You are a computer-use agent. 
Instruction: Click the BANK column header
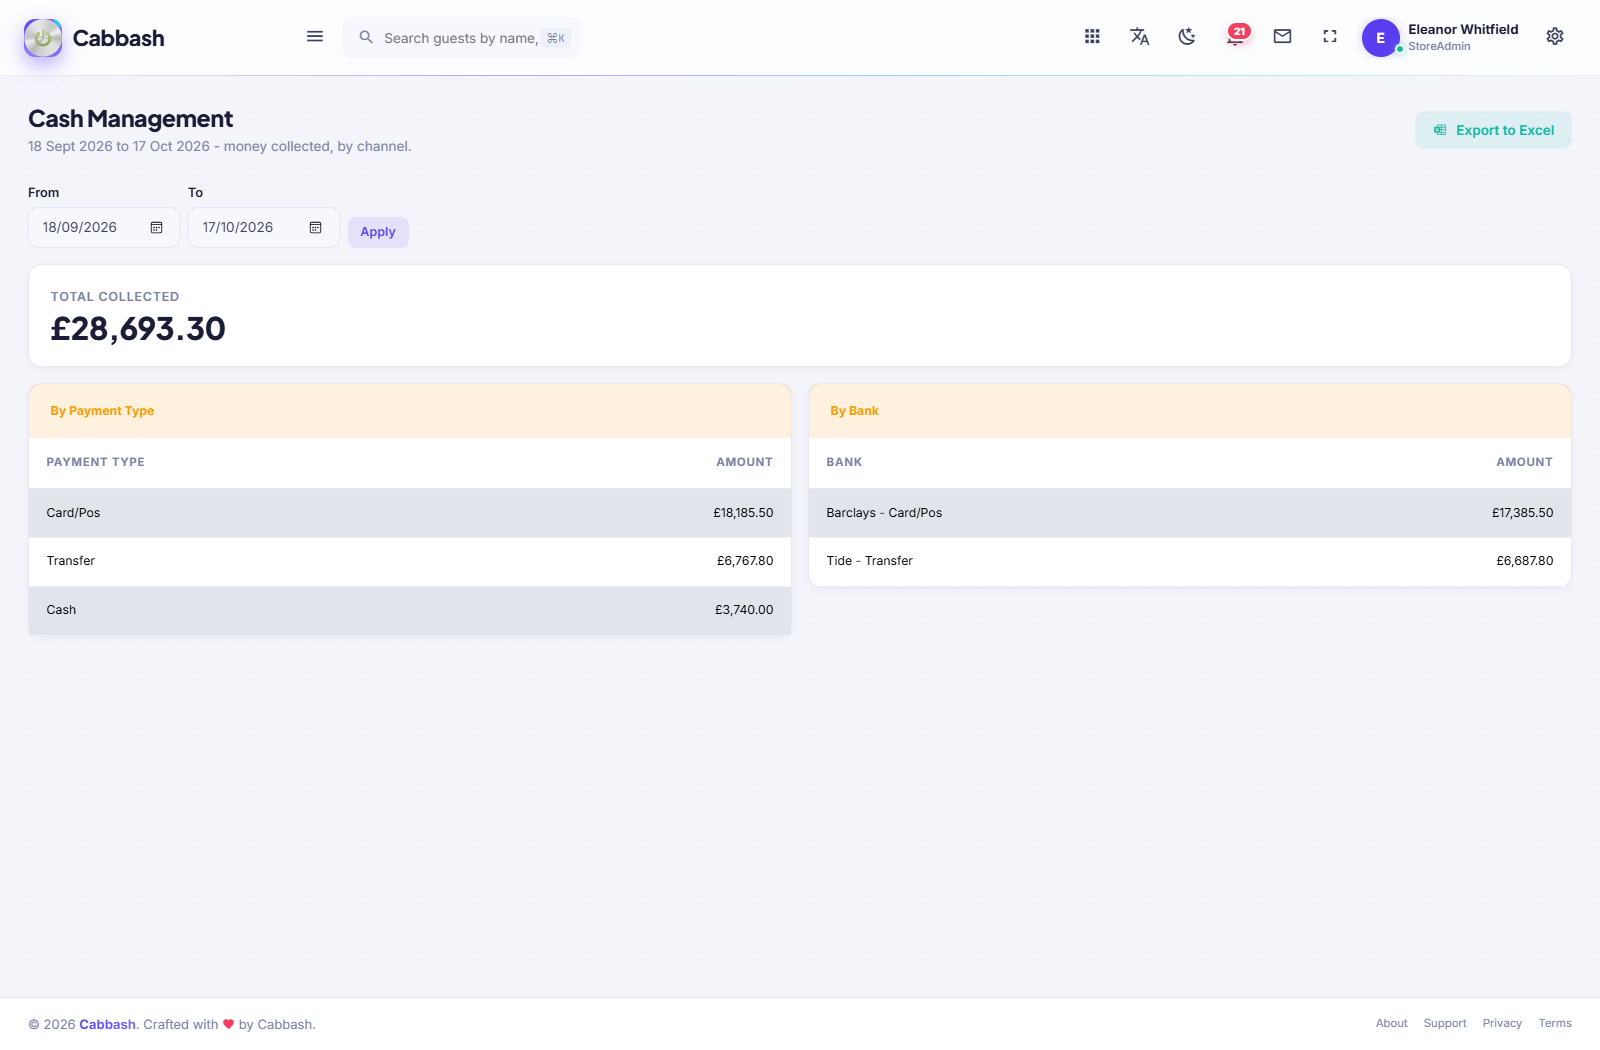point(844,462)
